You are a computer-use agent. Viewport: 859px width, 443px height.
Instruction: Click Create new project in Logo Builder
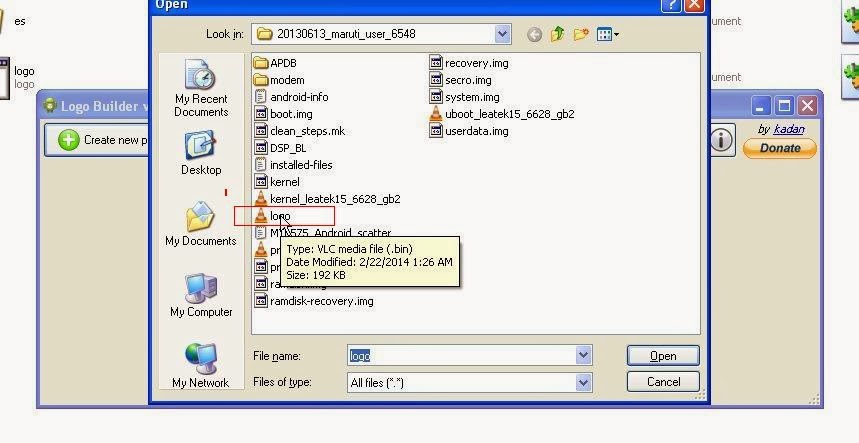98,140
